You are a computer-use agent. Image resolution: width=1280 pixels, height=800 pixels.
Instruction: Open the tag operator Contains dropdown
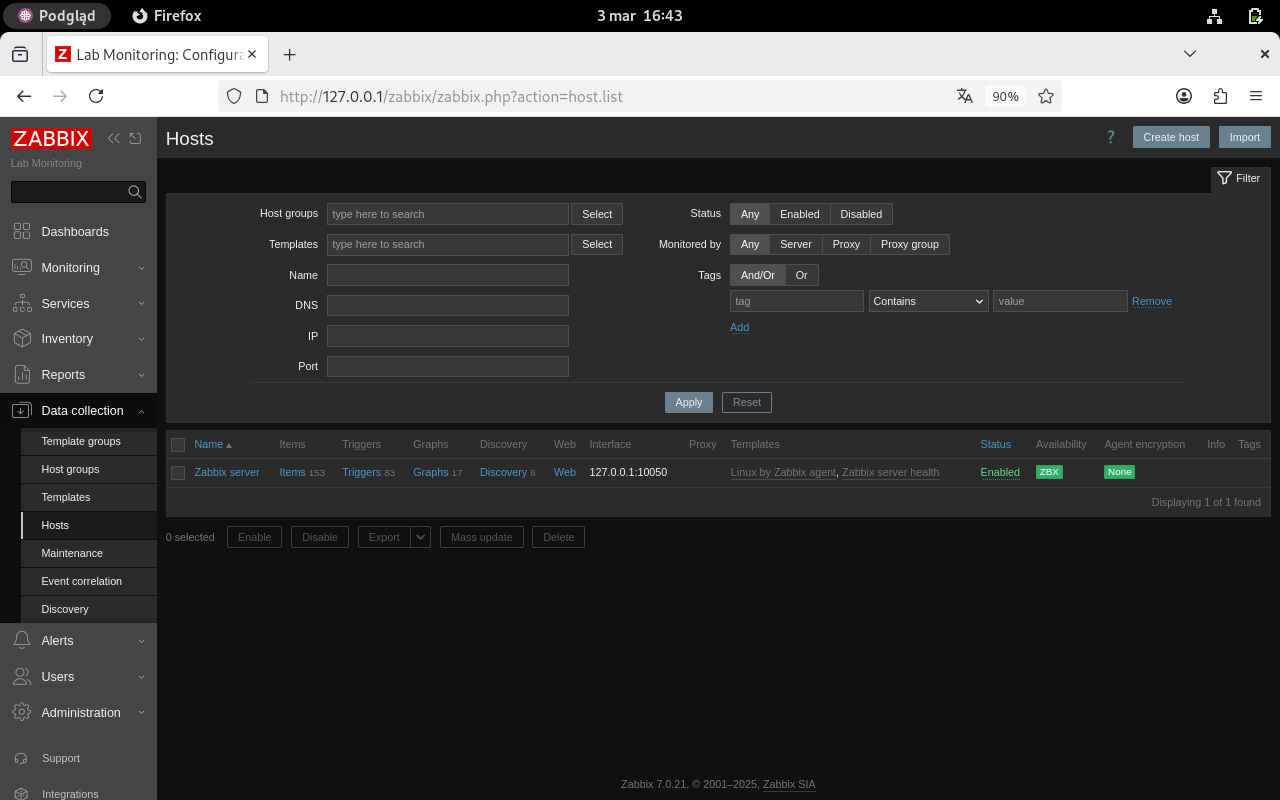point(928,301)
